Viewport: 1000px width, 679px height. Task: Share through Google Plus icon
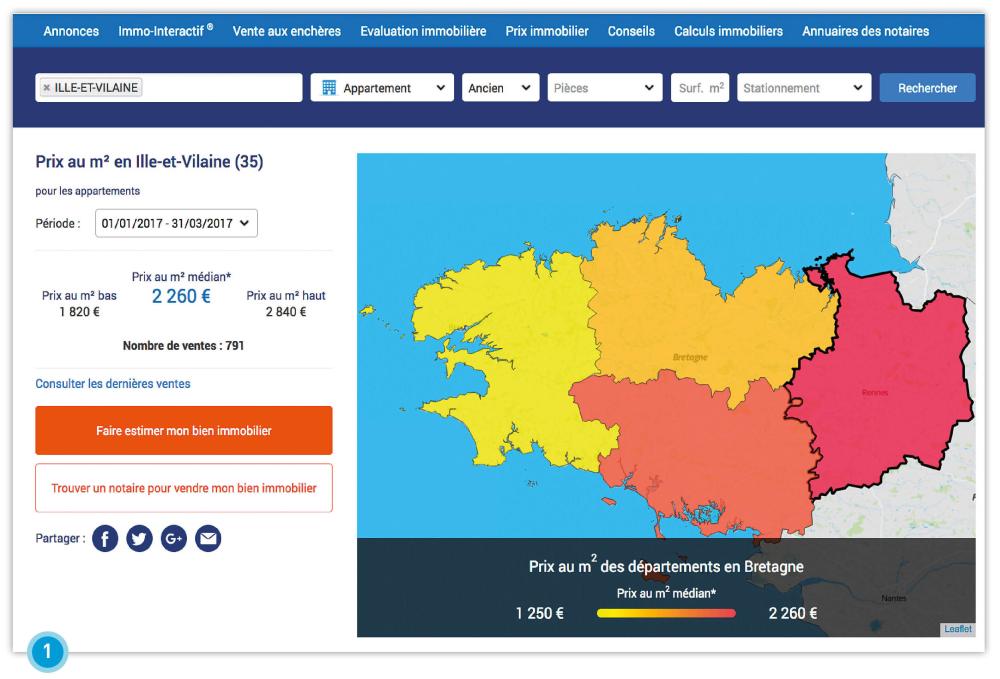tap(174, 539)
